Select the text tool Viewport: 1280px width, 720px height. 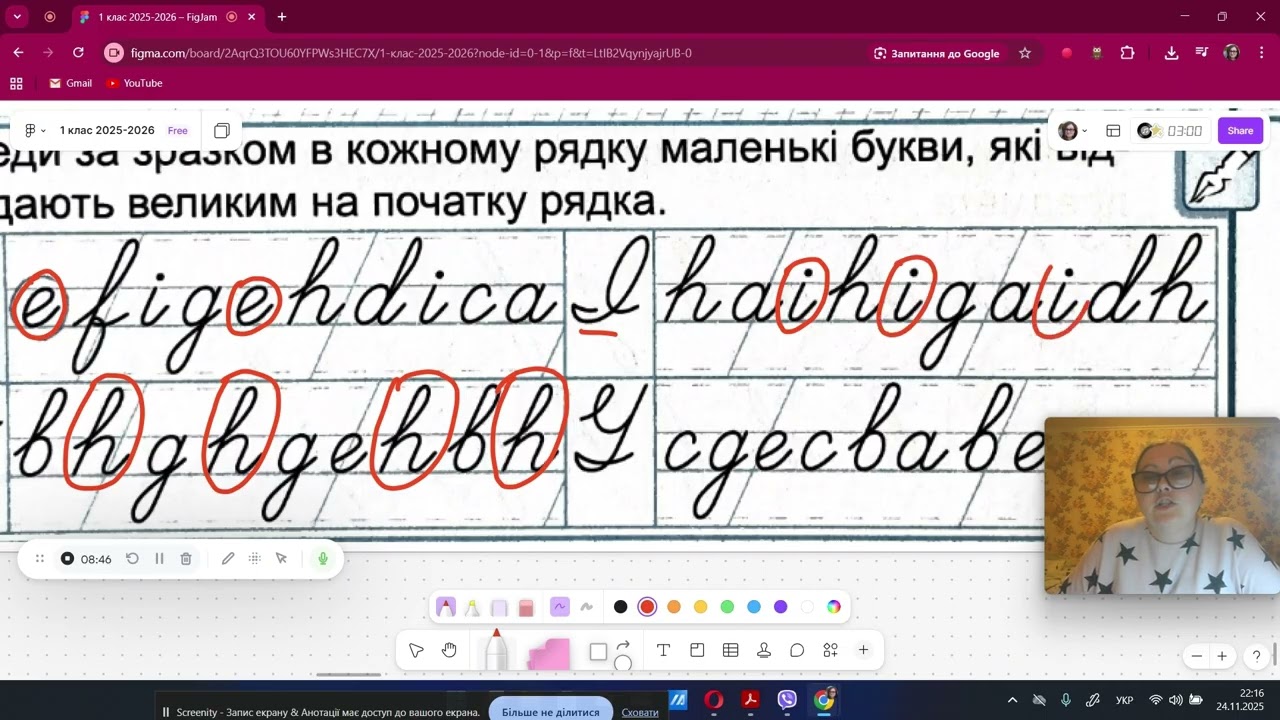[x=663, y=651]
